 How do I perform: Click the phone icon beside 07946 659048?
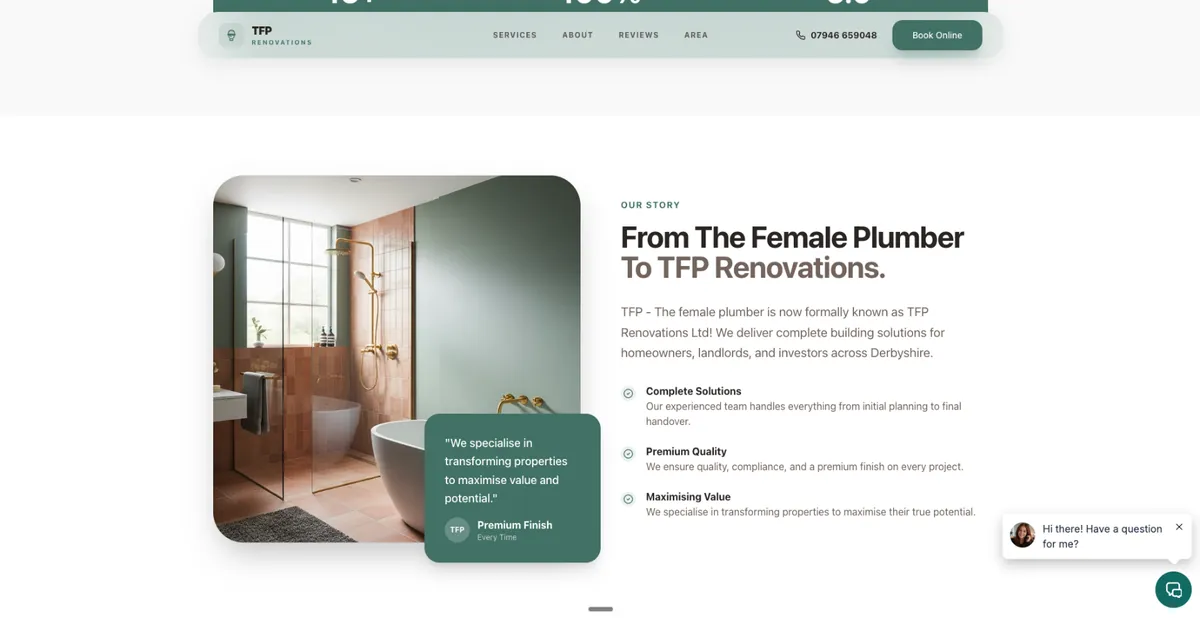pos(800,35)
